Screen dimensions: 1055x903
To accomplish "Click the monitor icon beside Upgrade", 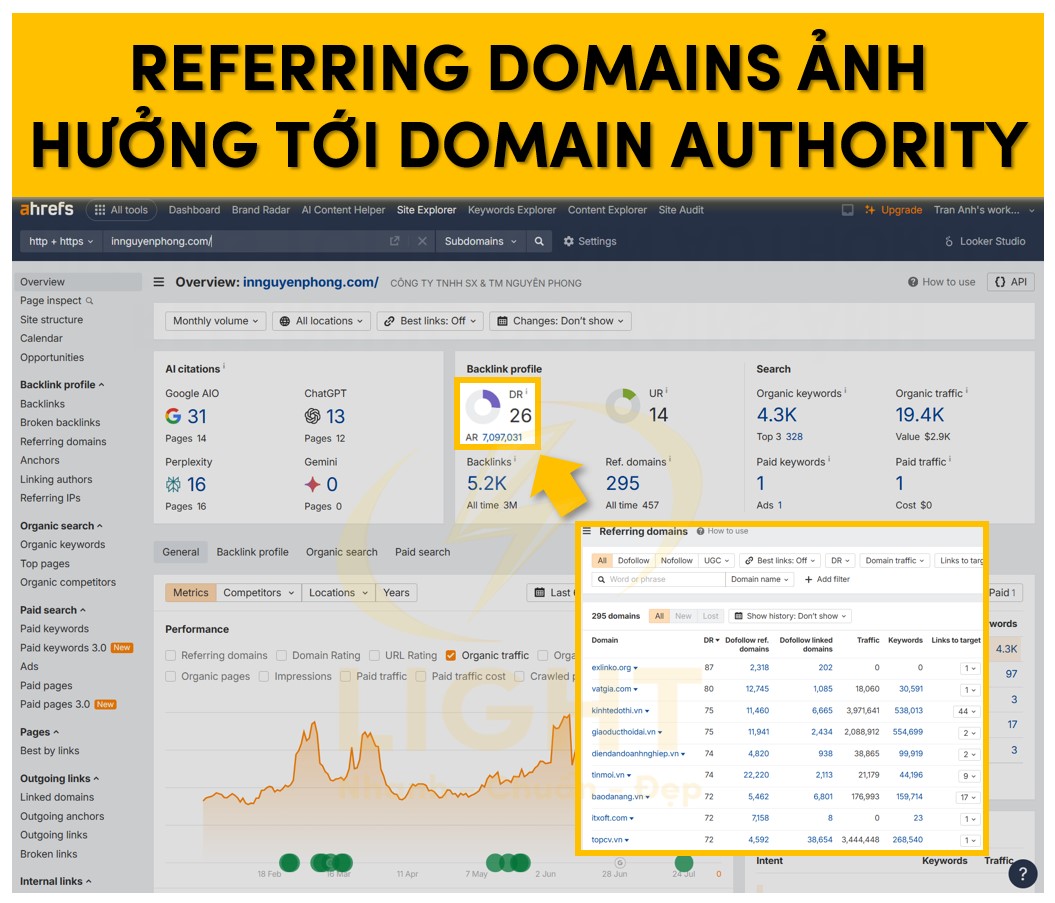I will pyautogui.click(x=848, y=210).
